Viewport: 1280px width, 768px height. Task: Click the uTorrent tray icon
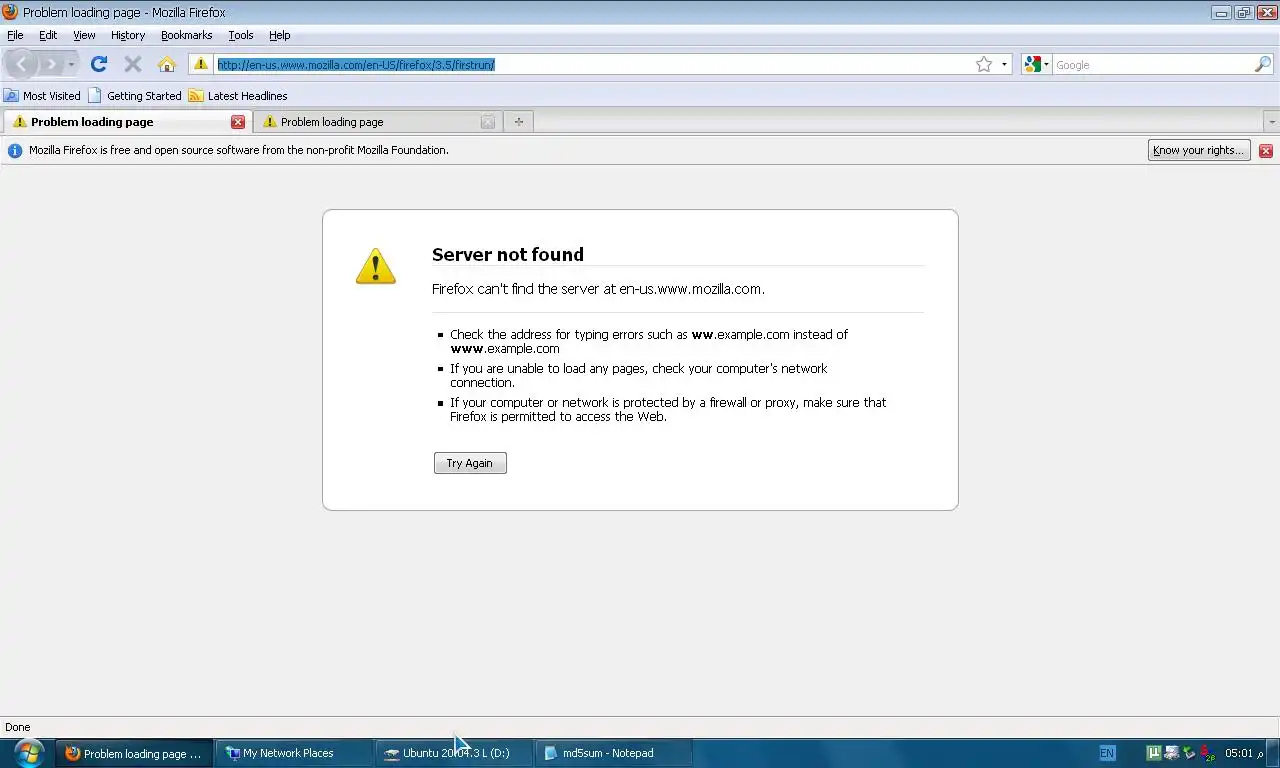click(1153, 753)
